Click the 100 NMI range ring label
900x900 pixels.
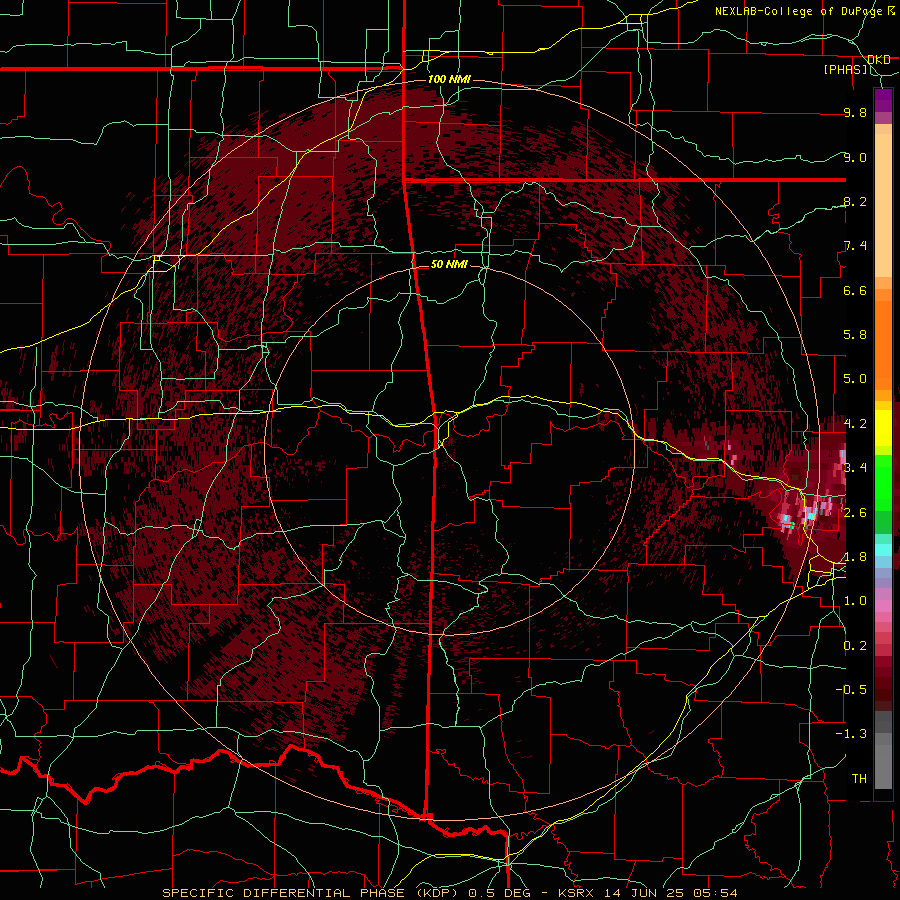click(449, 79)
